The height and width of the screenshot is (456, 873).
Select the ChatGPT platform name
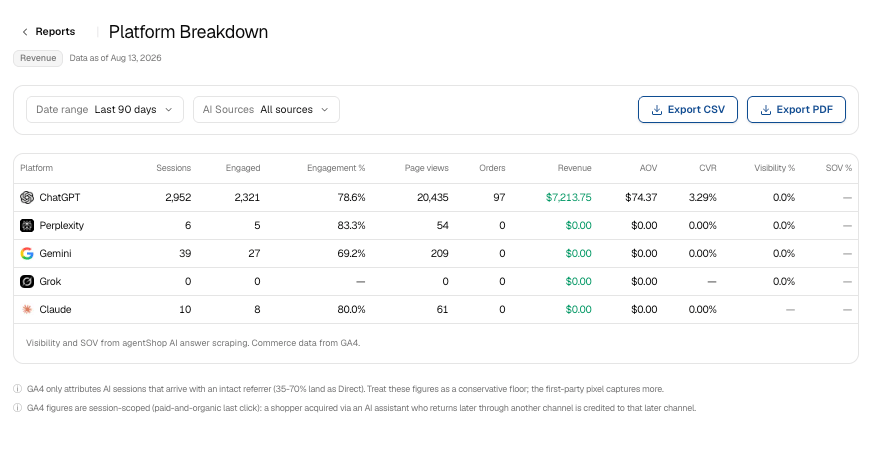coord(60,198)
